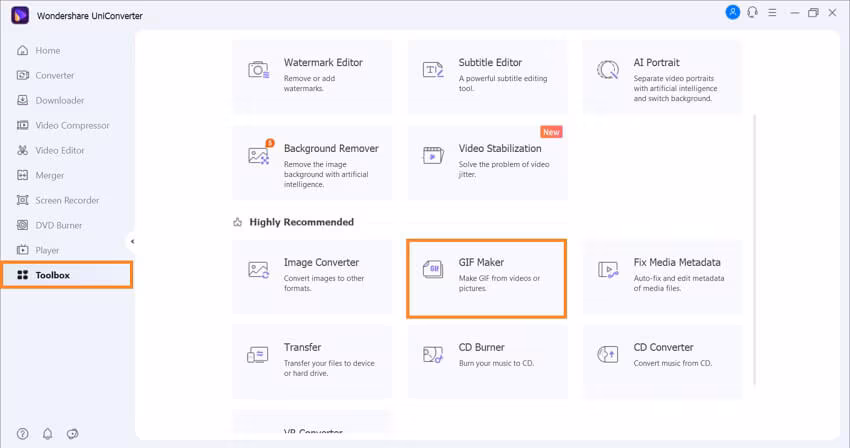Click 'Remove or add watermarks.' description
Screen dimensions: 850x448
pos(309,84)
